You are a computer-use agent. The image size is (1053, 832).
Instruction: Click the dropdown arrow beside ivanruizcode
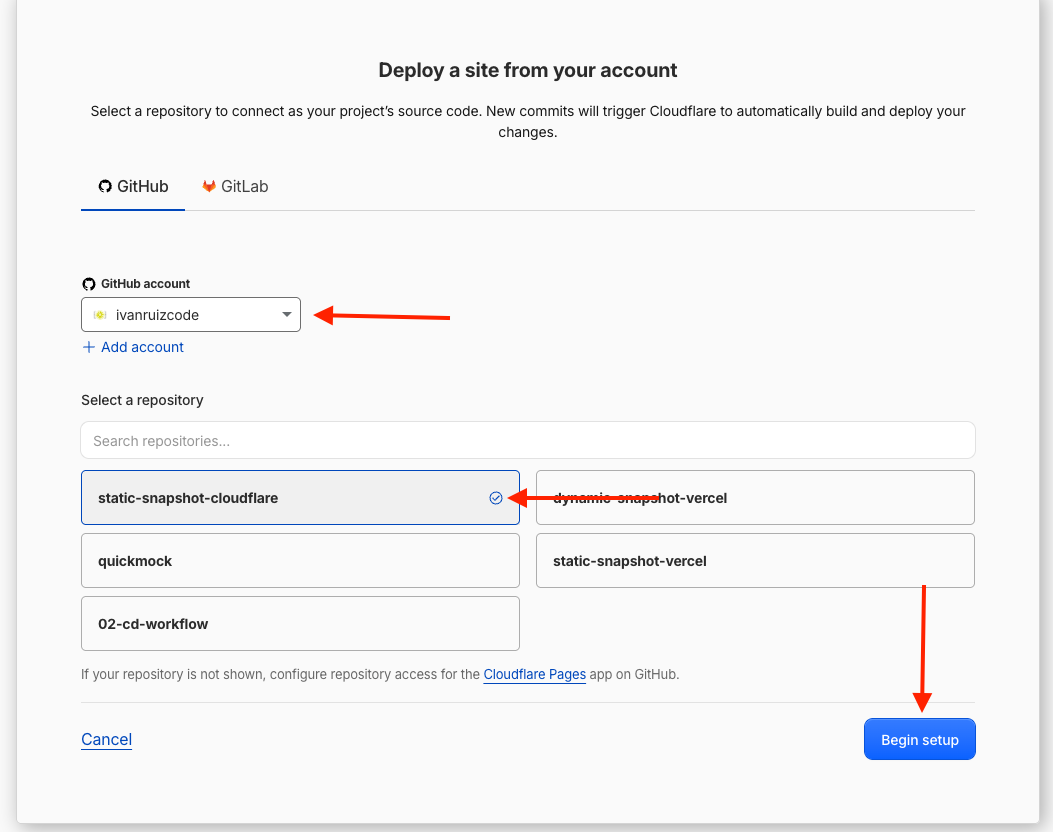point(287,314)
